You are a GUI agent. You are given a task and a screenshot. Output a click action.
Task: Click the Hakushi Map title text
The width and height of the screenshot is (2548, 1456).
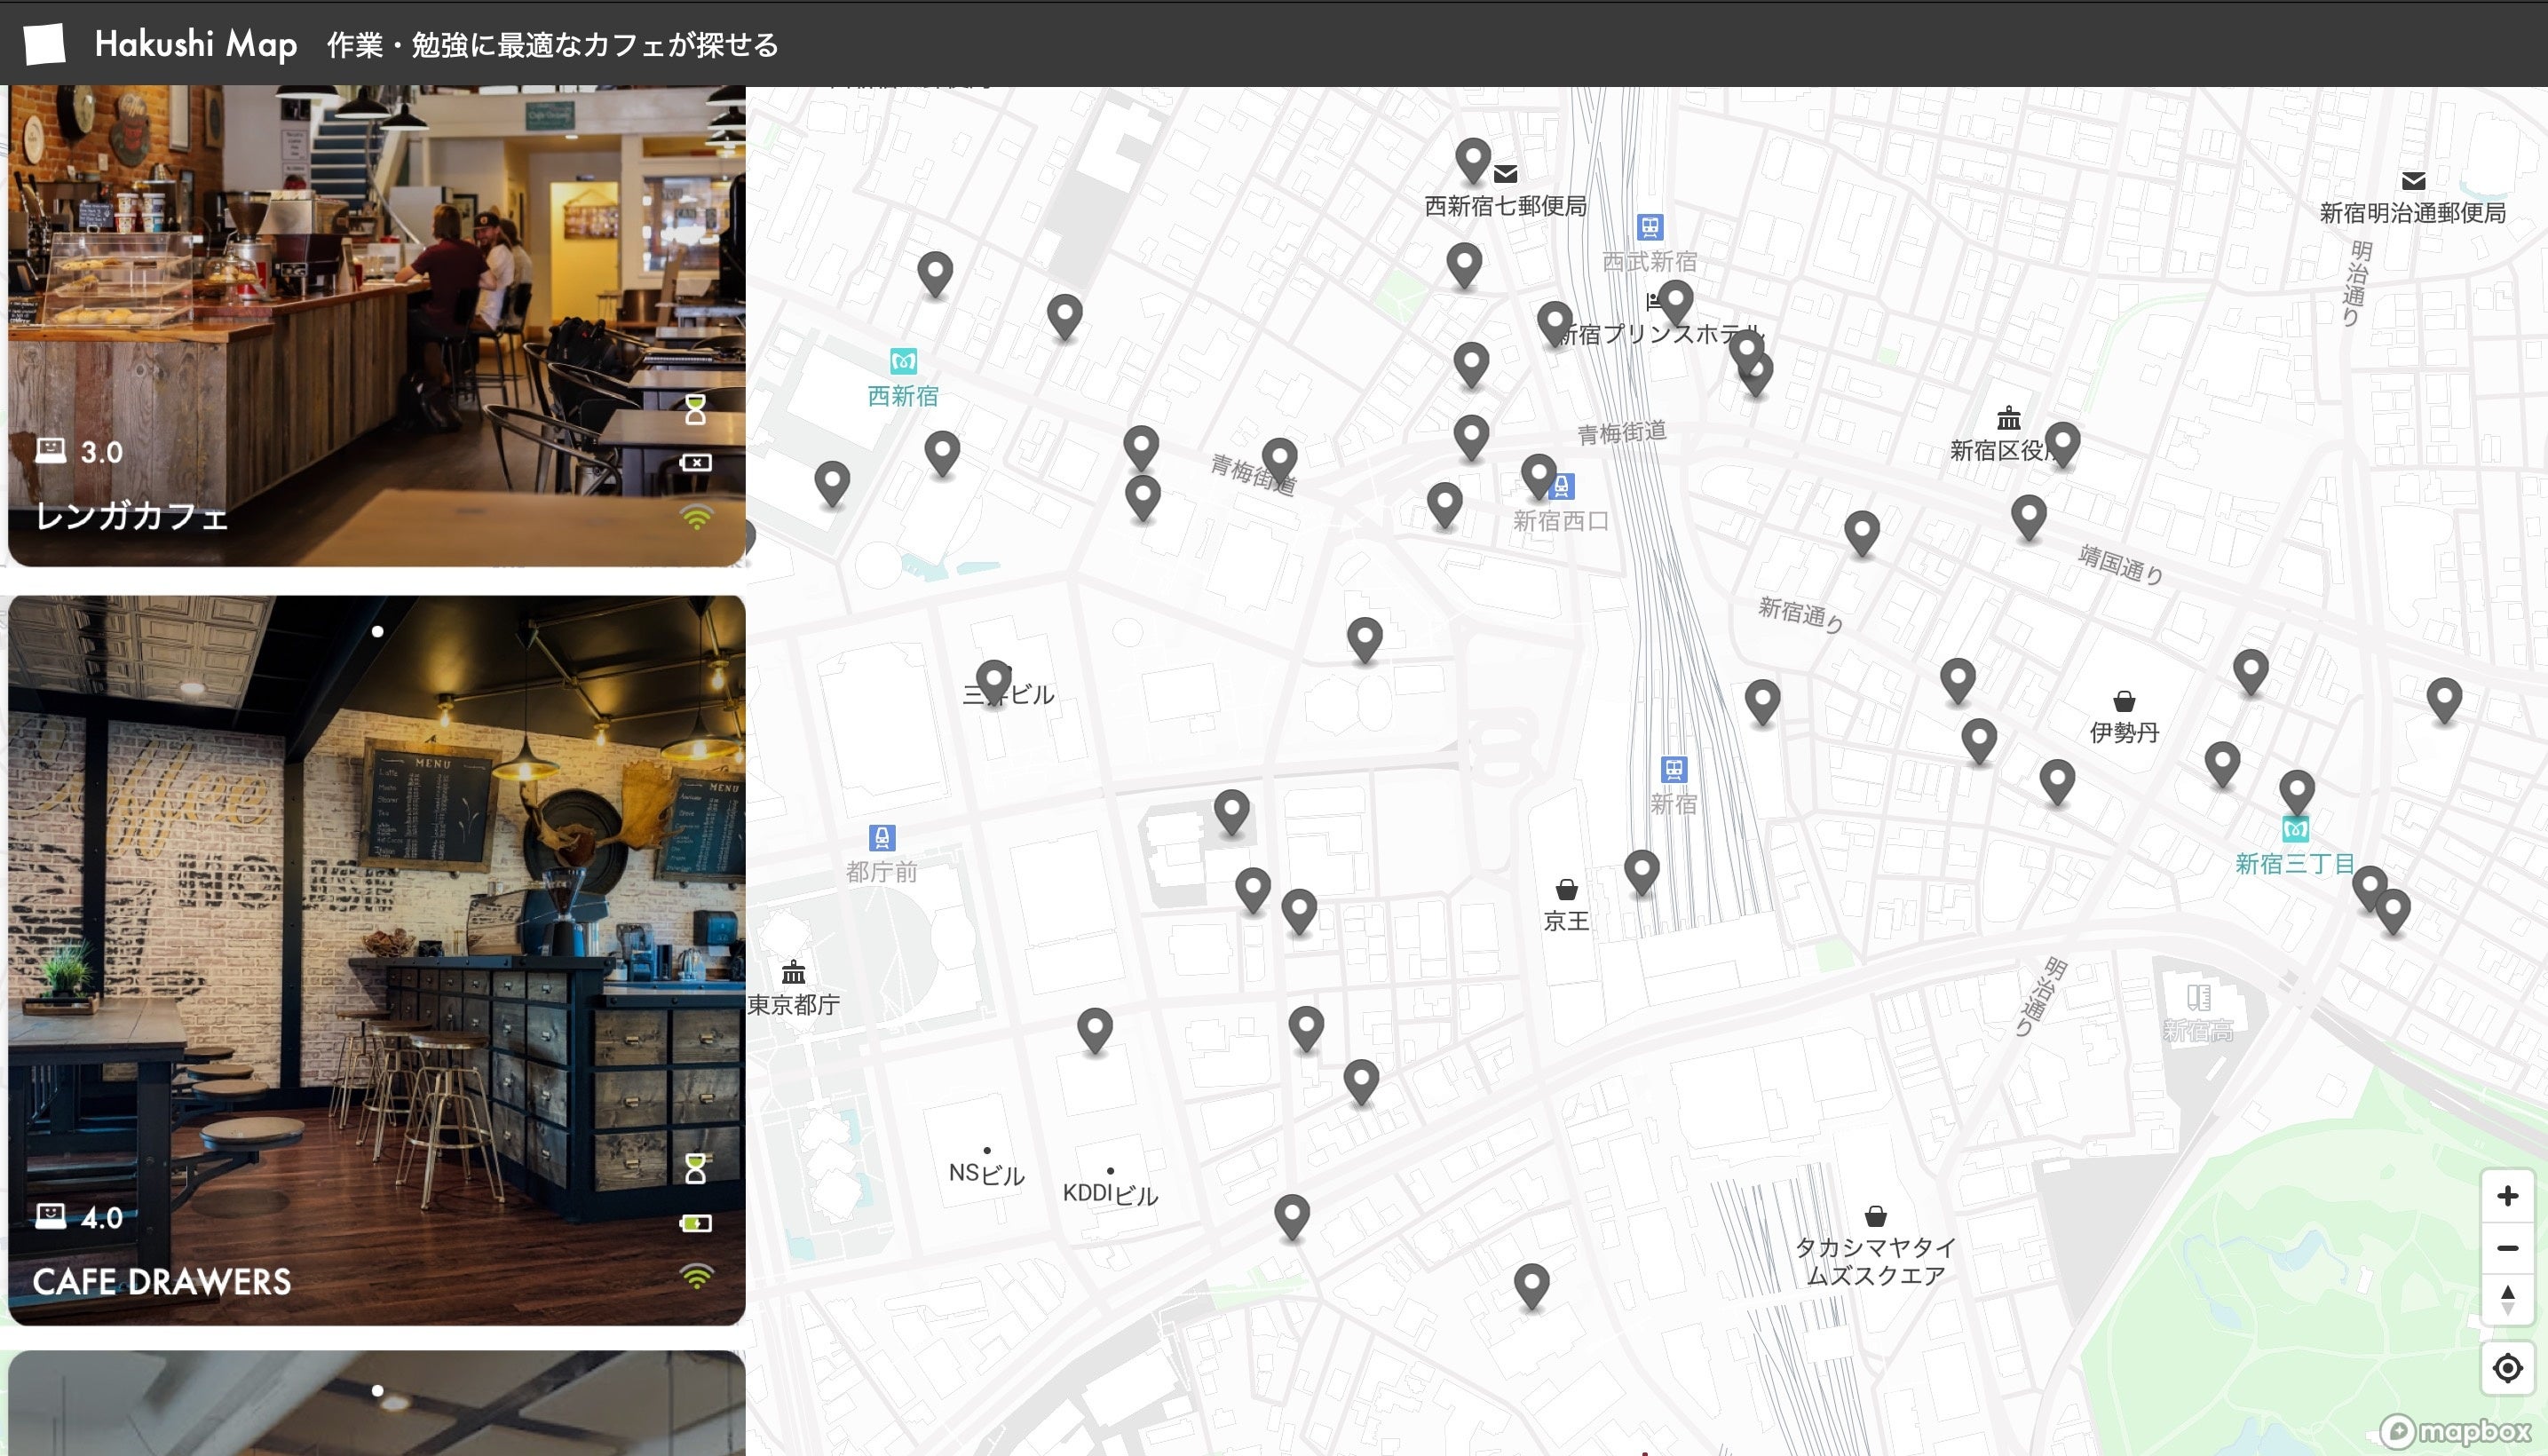pyautogui.click(x=196, y=44)
